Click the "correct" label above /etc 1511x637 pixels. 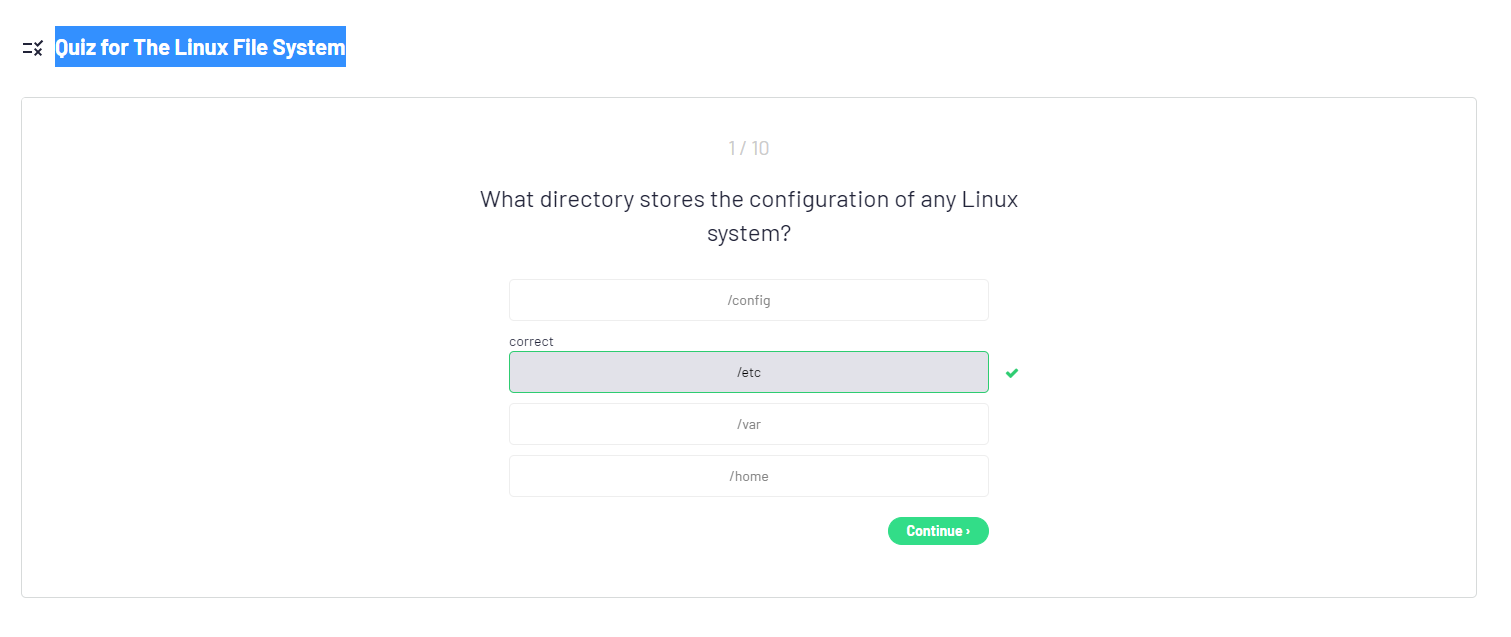(x=531, y=342)
